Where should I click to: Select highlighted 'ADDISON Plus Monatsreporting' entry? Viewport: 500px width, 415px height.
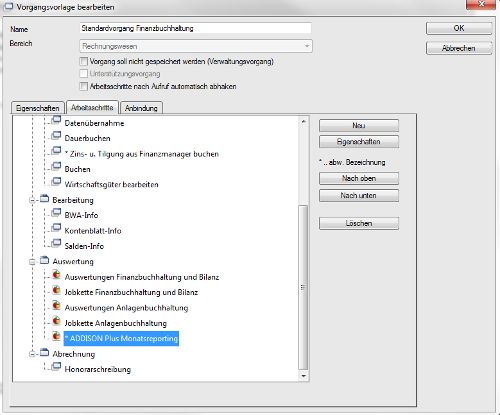coord(121,338)
